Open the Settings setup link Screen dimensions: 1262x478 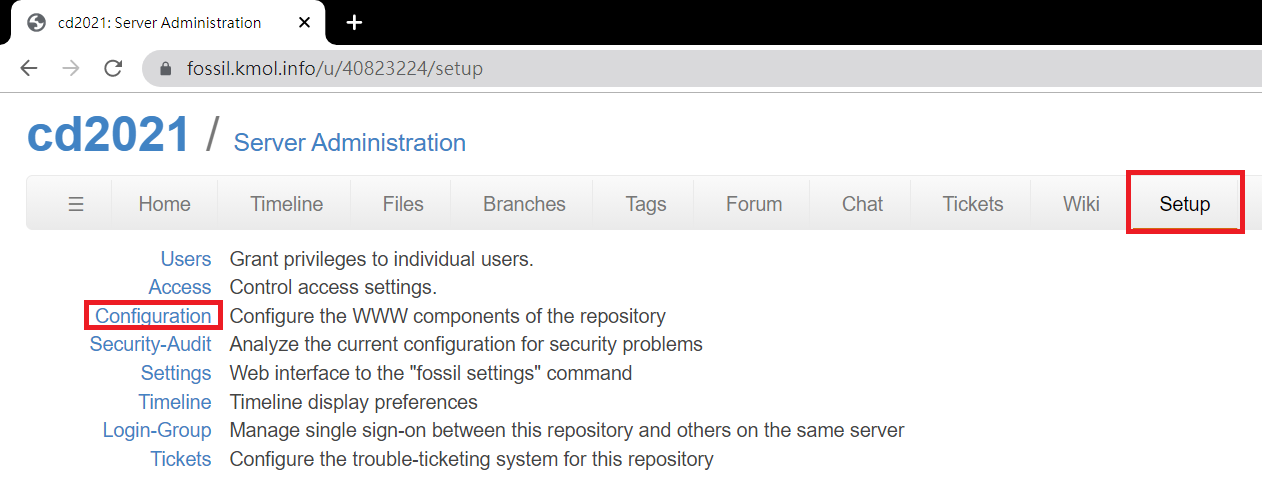coord(176,373)
